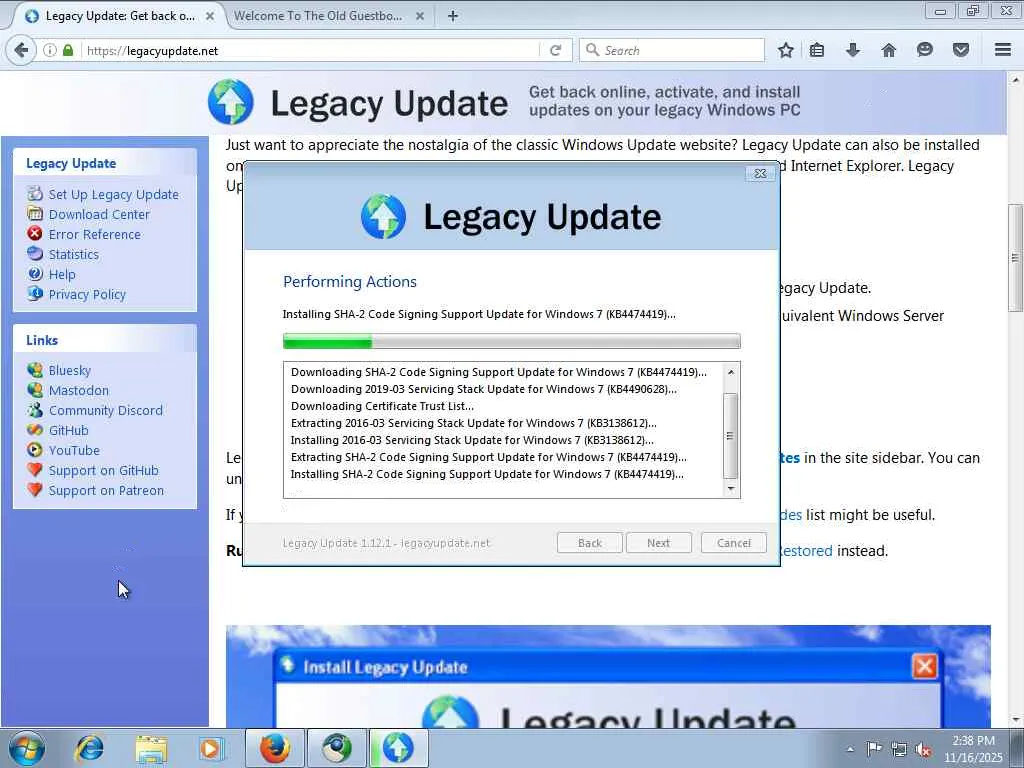Screen dimensions: 1024x768
Task: Open Privacy Policy sidebar link
Action: click(x=88, y=295)
